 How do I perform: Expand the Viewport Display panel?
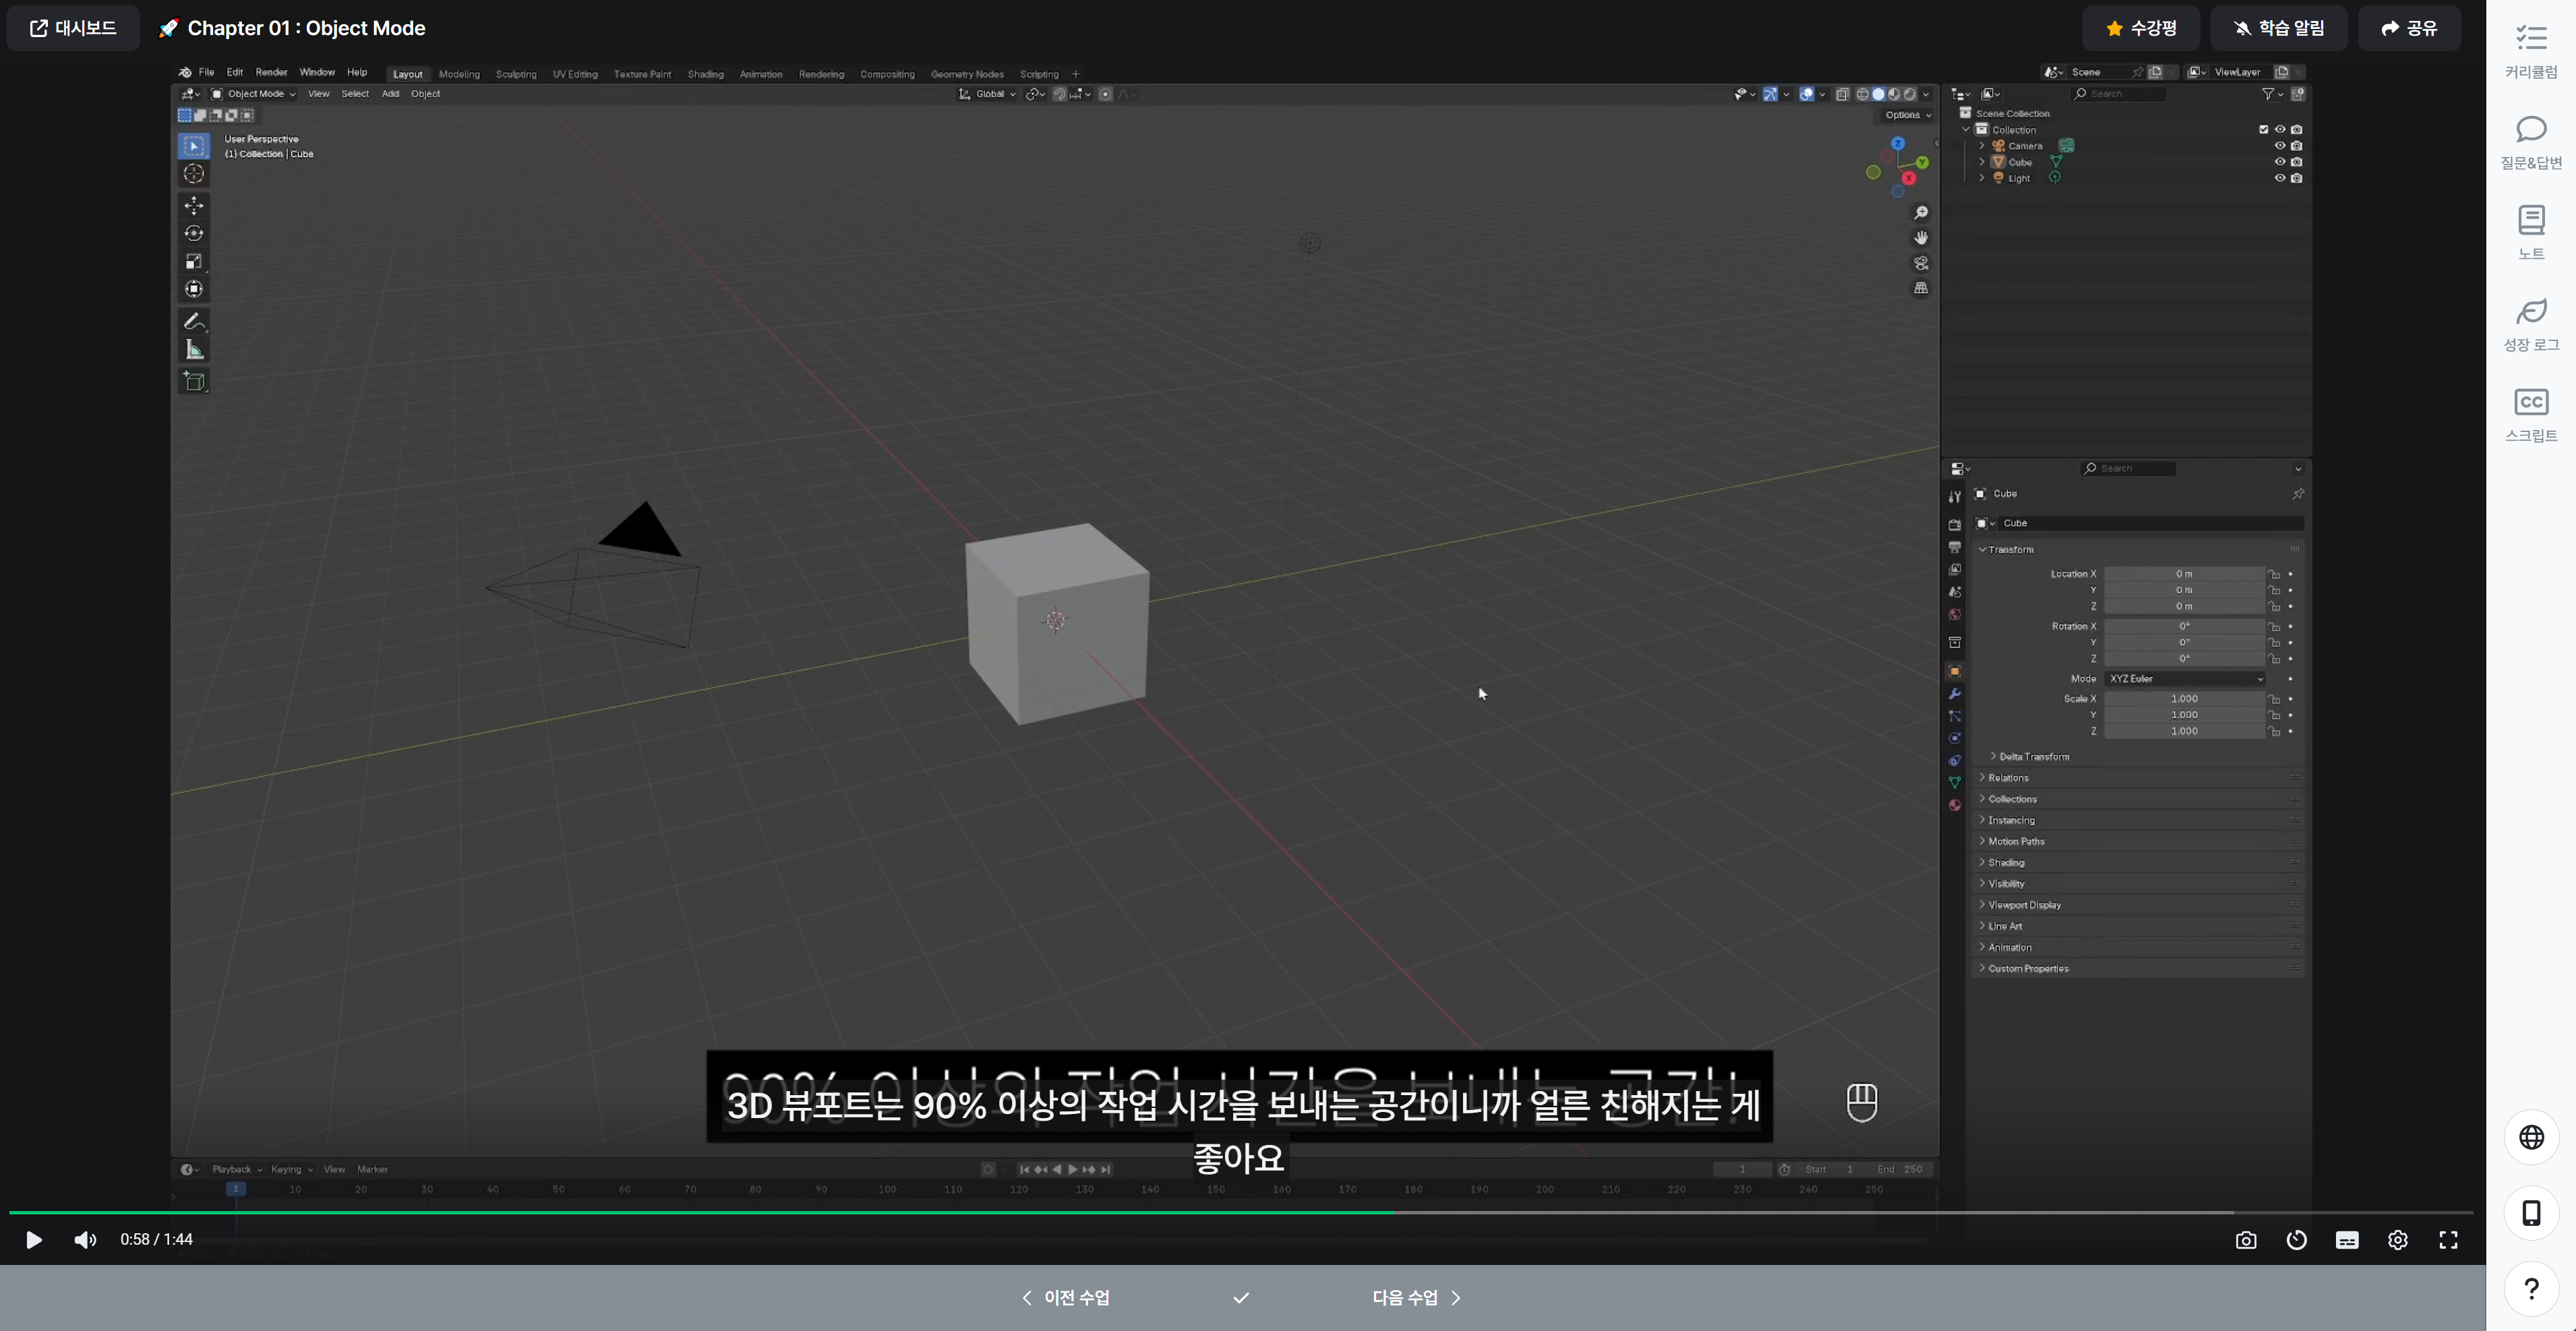click(x=2023, y=905)
